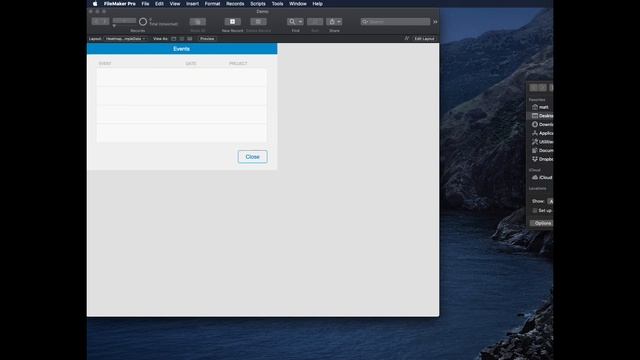Select Dropbox in Finder sidebar

[x=542, y=159]
